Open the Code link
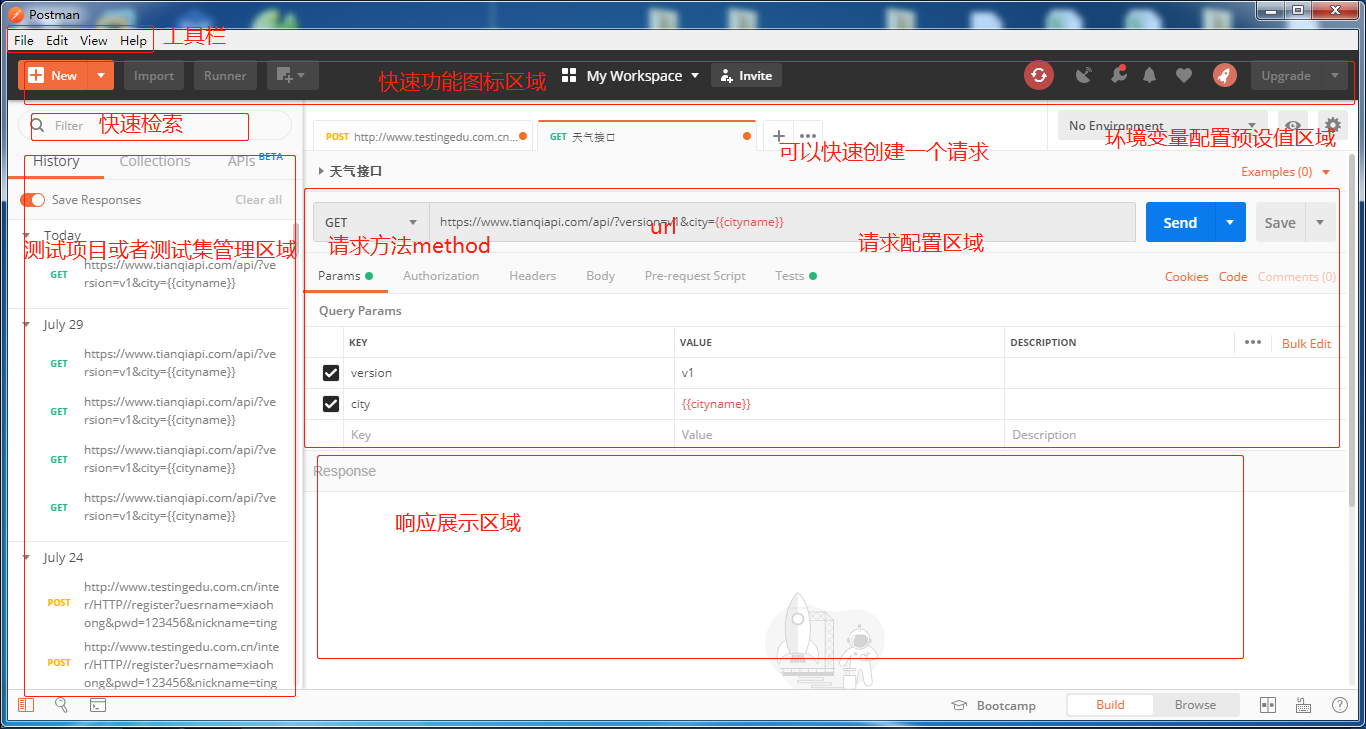This screenshot has height=729, width=1366. 1233,277
